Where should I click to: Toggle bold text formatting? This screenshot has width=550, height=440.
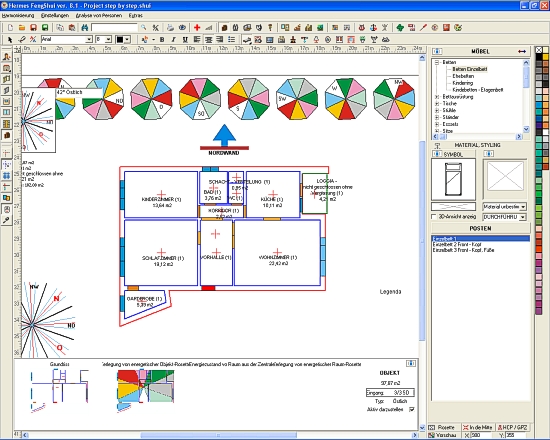coord(162,39)
